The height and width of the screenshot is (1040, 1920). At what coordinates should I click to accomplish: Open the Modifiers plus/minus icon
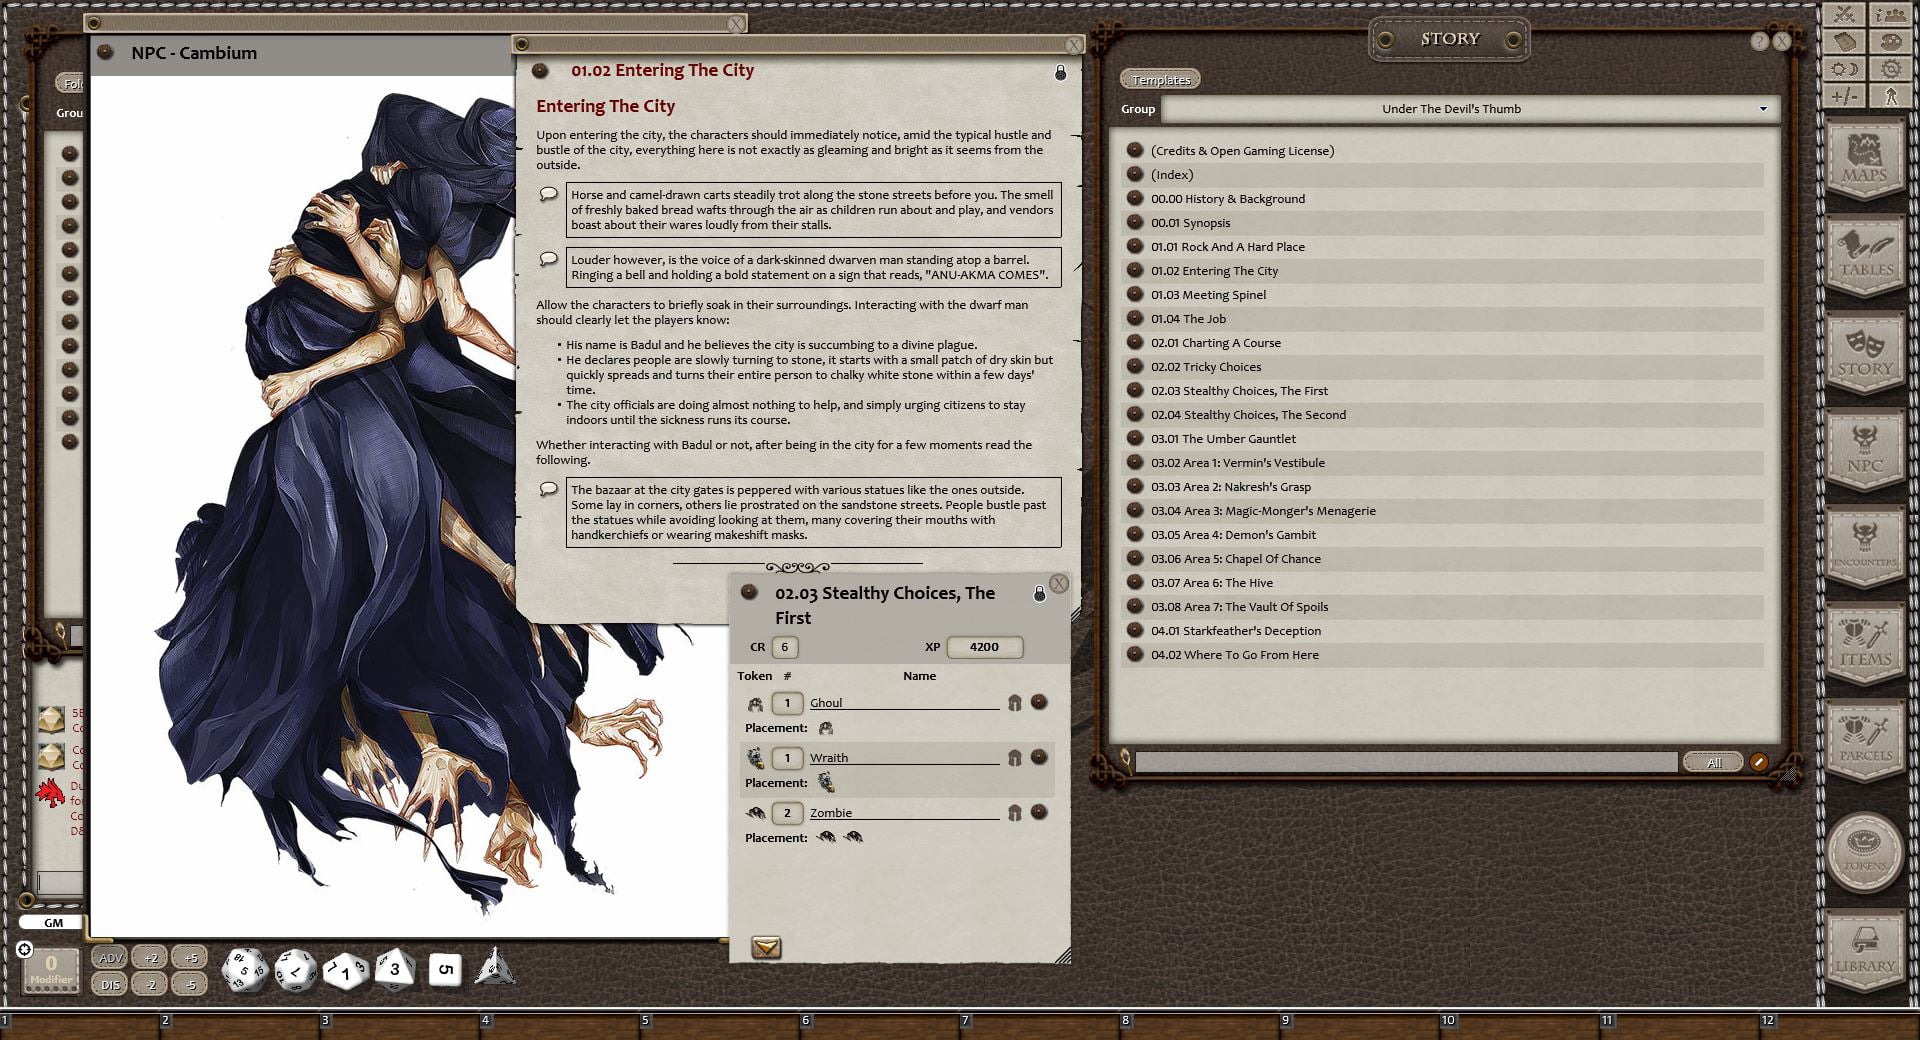point(1845,96)
